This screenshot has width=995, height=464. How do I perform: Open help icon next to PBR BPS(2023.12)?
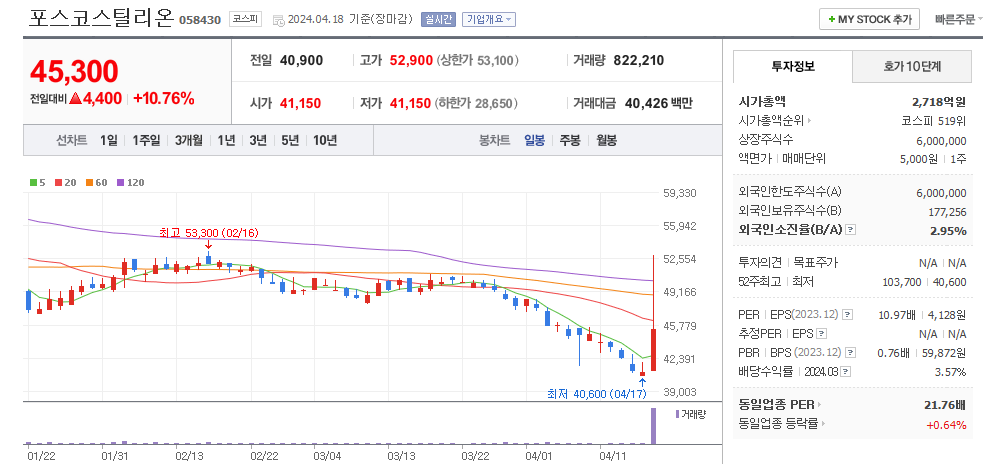850,352
